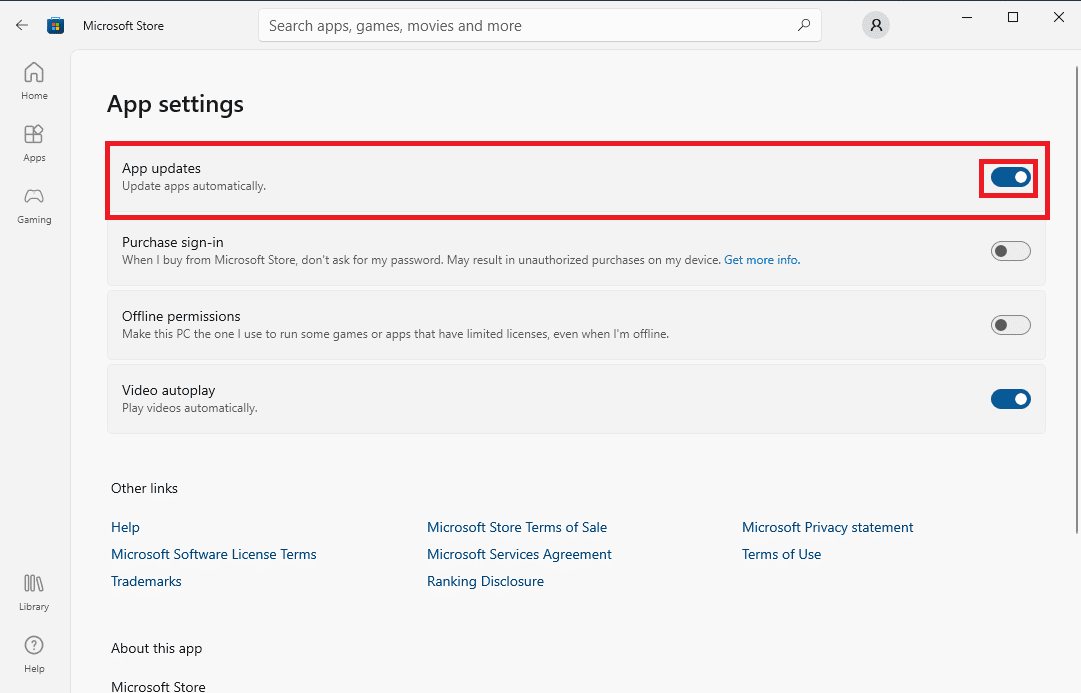Viewport: 1081px width, 693px height.
Task: Click the search magnifier icon
Action: click(804, 26)
